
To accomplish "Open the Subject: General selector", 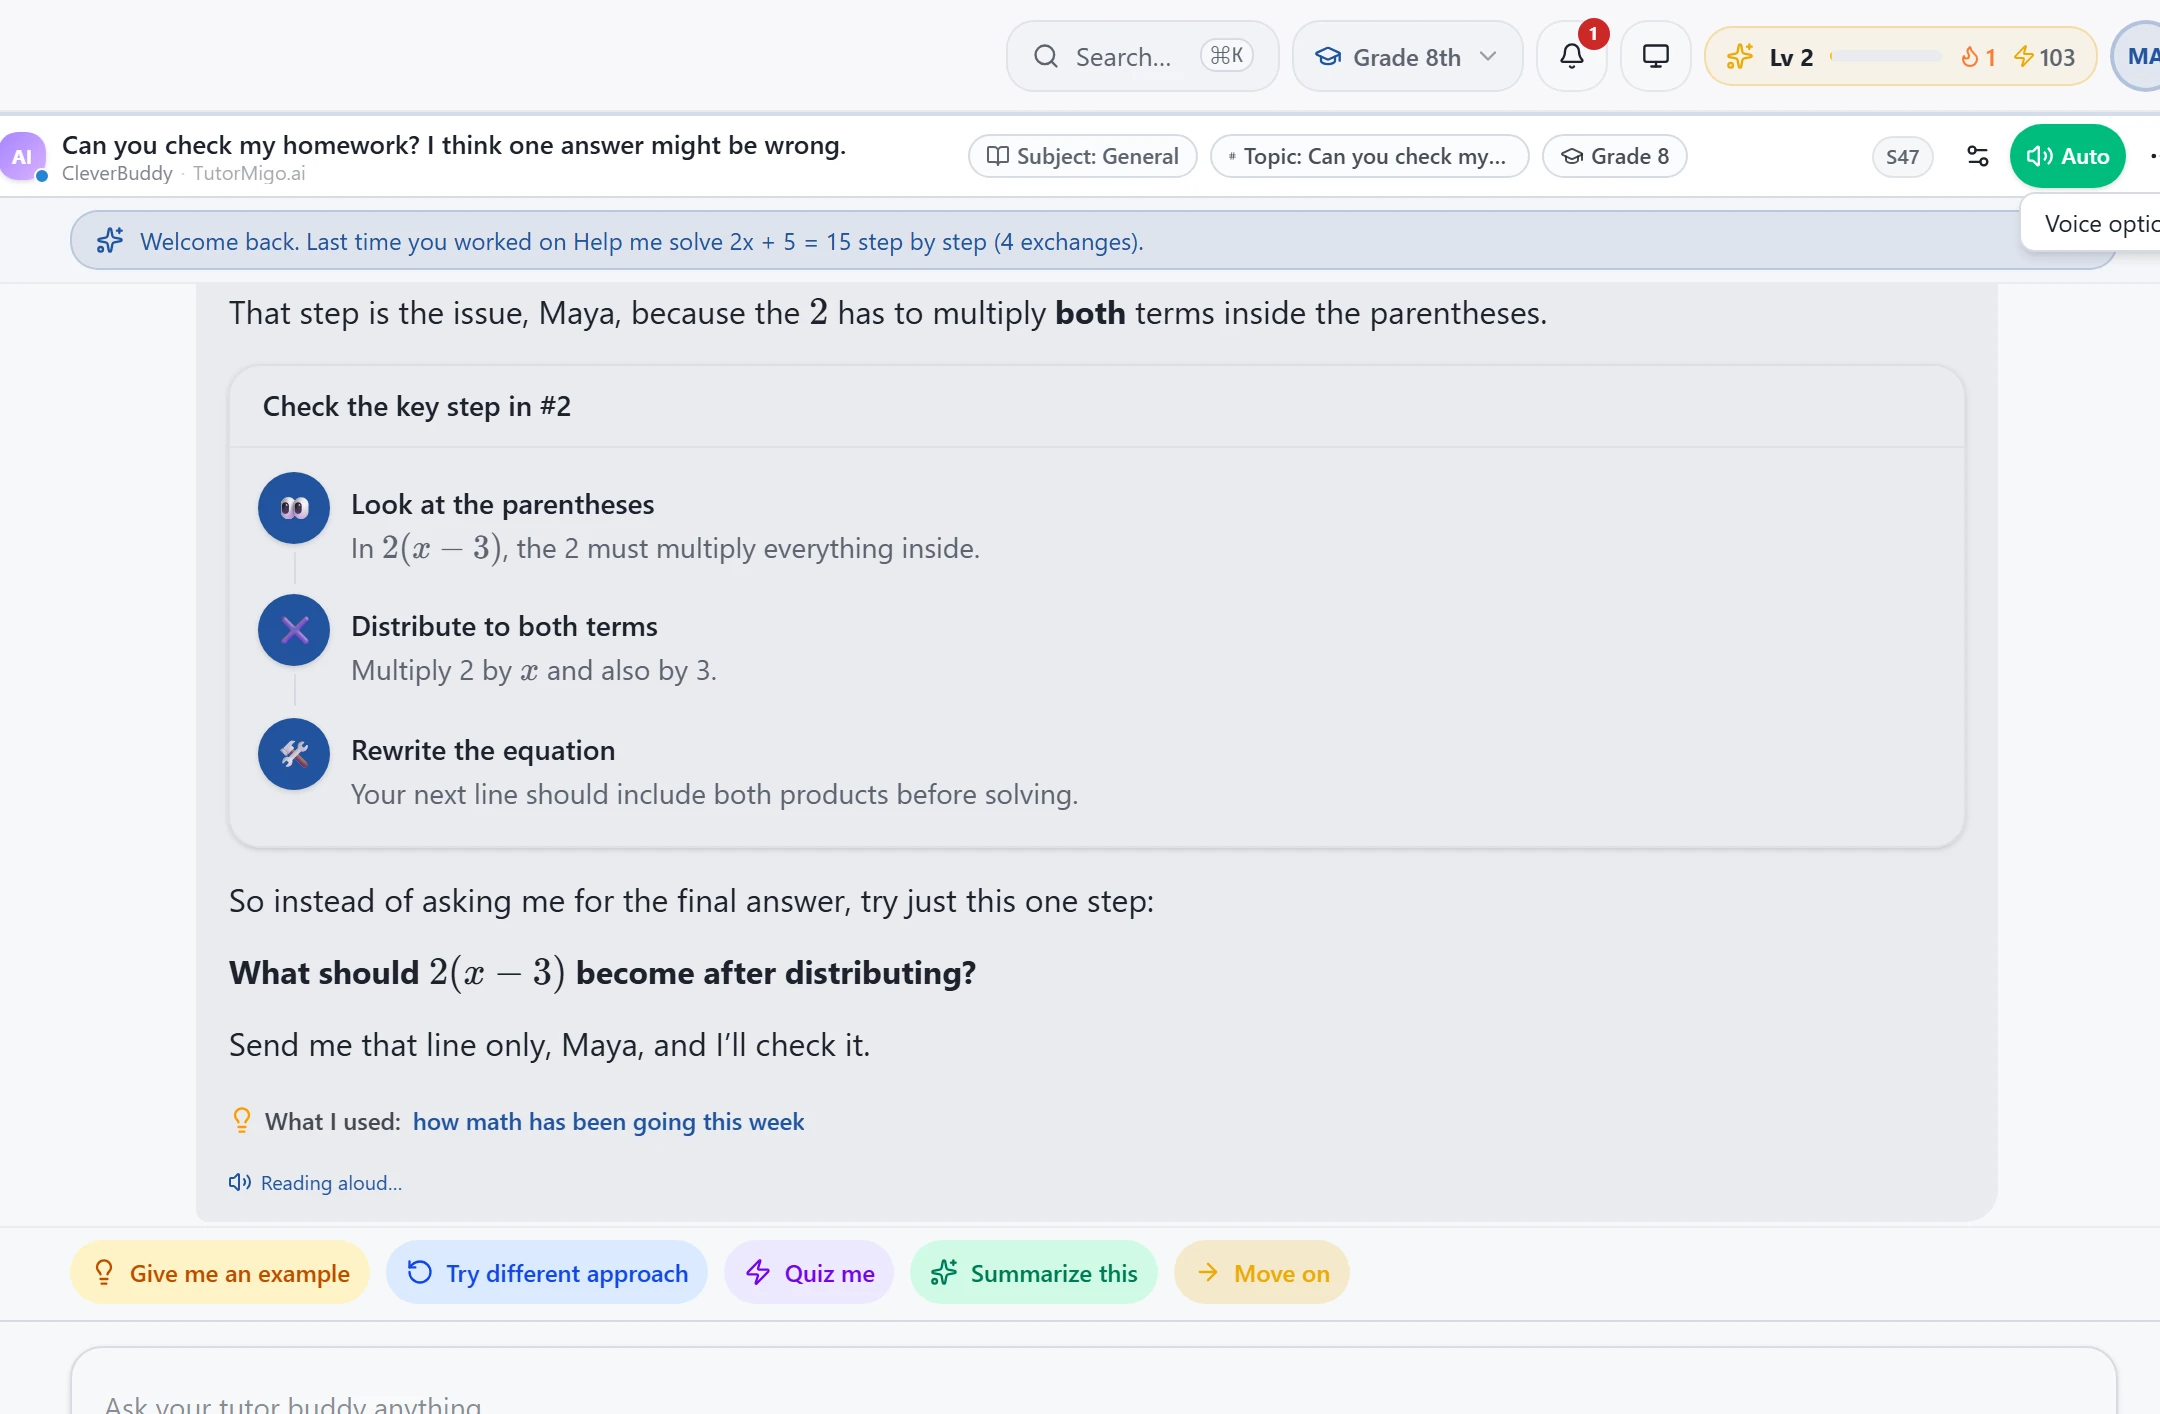I will pos(1082,156).
